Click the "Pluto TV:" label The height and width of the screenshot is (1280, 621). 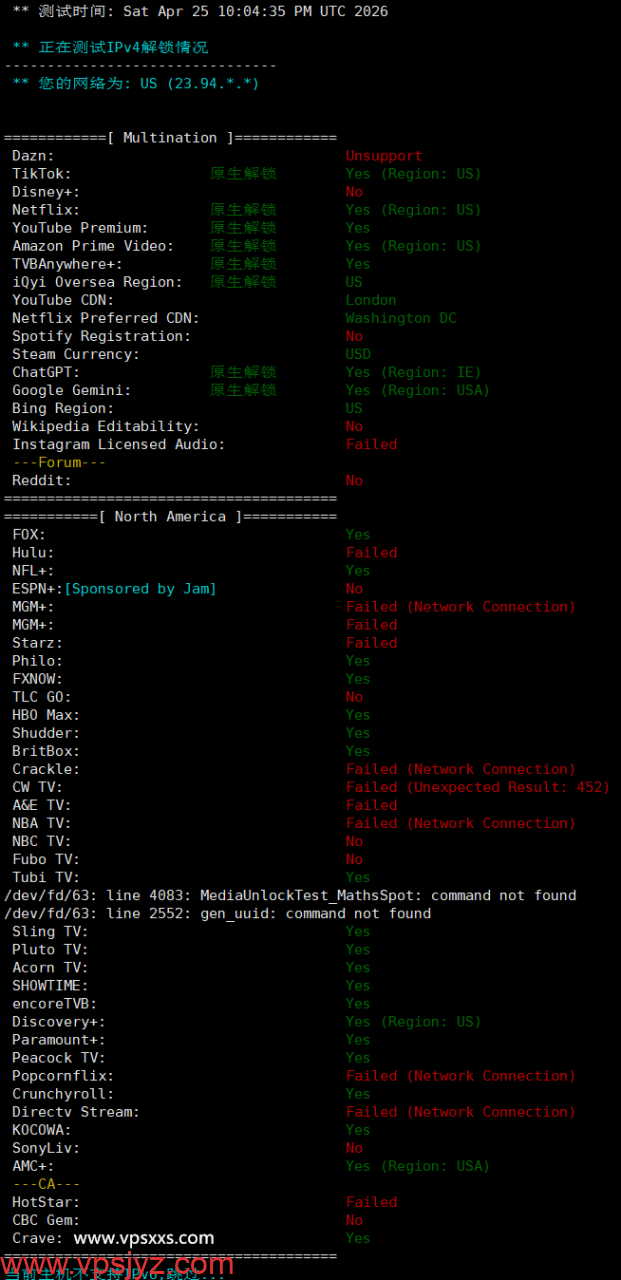[50, 949]
